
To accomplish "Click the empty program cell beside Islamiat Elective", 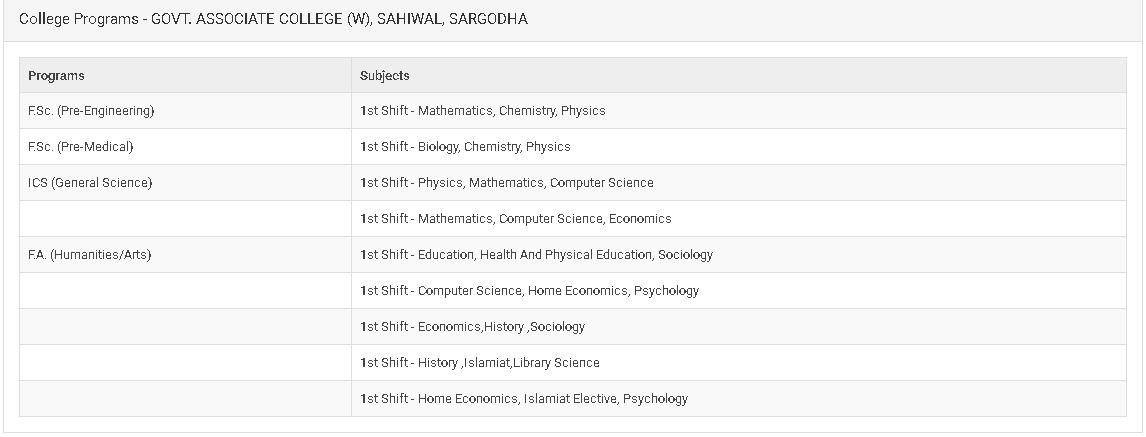I will pos(185,399).
